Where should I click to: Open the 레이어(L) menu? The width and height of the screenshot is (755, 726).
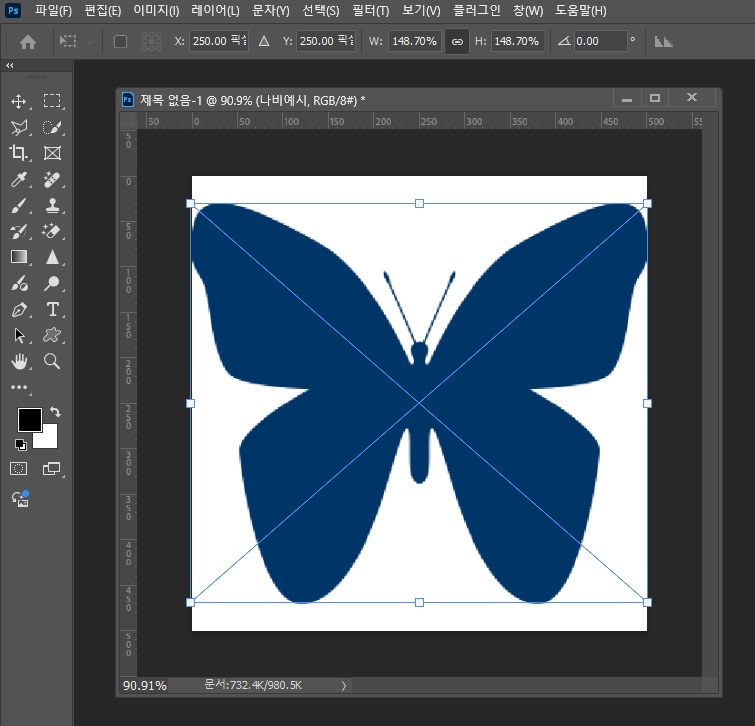coord(215,11)
